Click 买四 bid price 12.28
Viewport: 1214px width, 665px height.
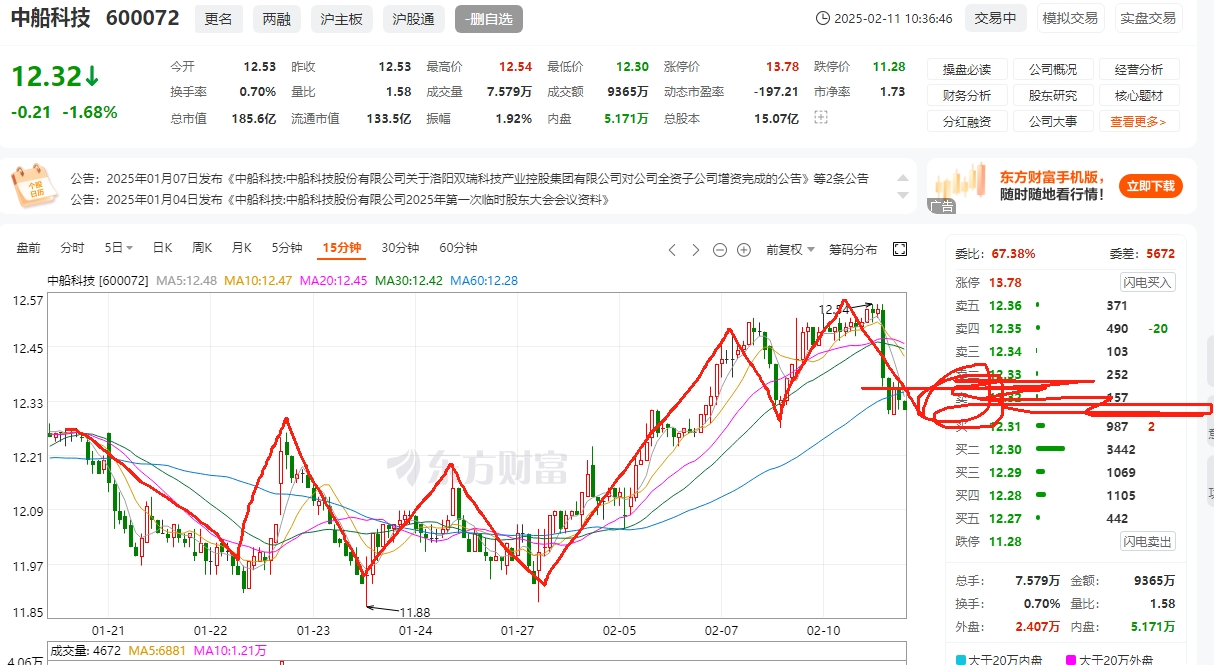1005,496
